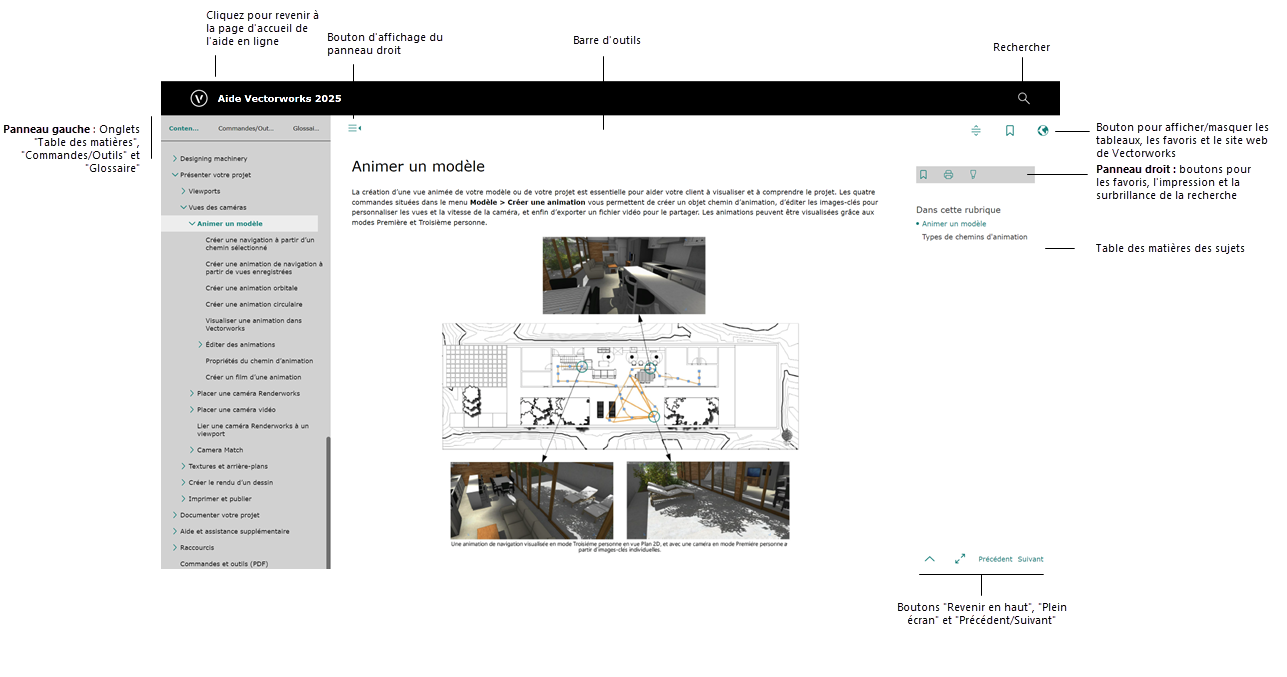Open Lier une caméra Renderworks à un viewport

pos(253,430)
